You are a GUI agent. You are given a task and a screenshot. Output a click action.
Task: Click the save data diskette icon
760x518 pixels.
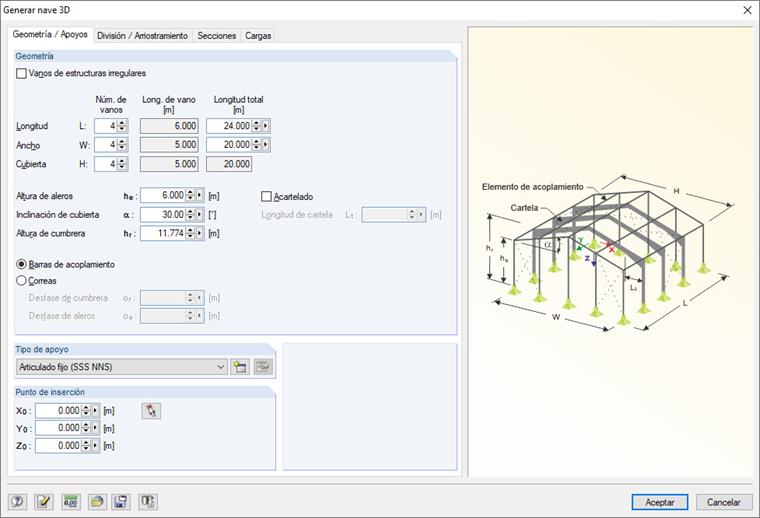121,502
